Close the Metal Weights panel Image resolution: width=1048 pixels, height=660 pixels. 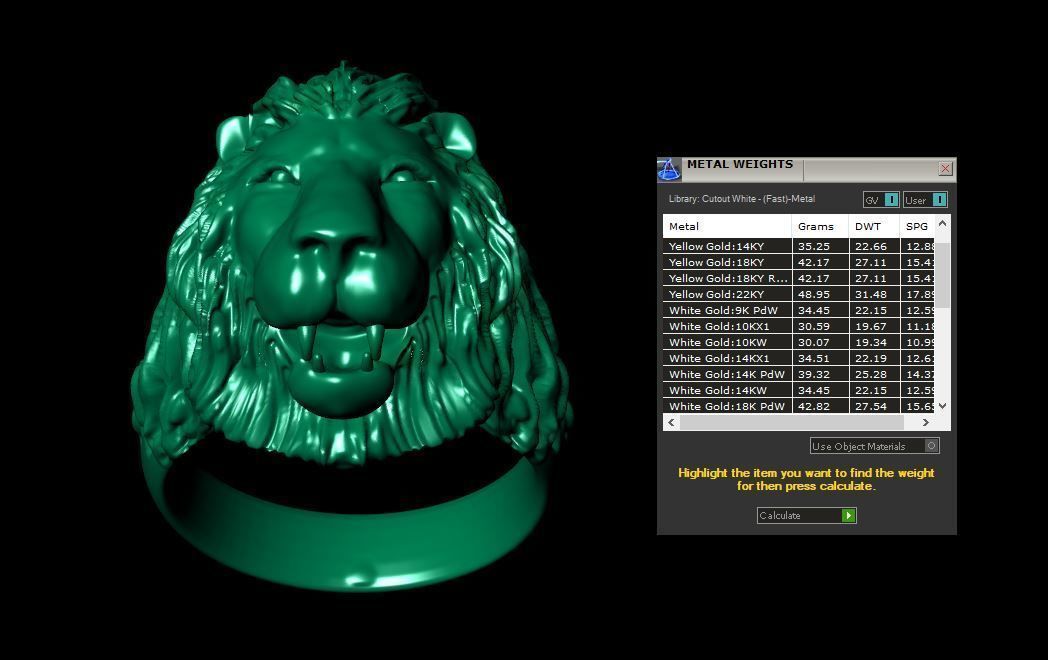(x=945, y=169)
